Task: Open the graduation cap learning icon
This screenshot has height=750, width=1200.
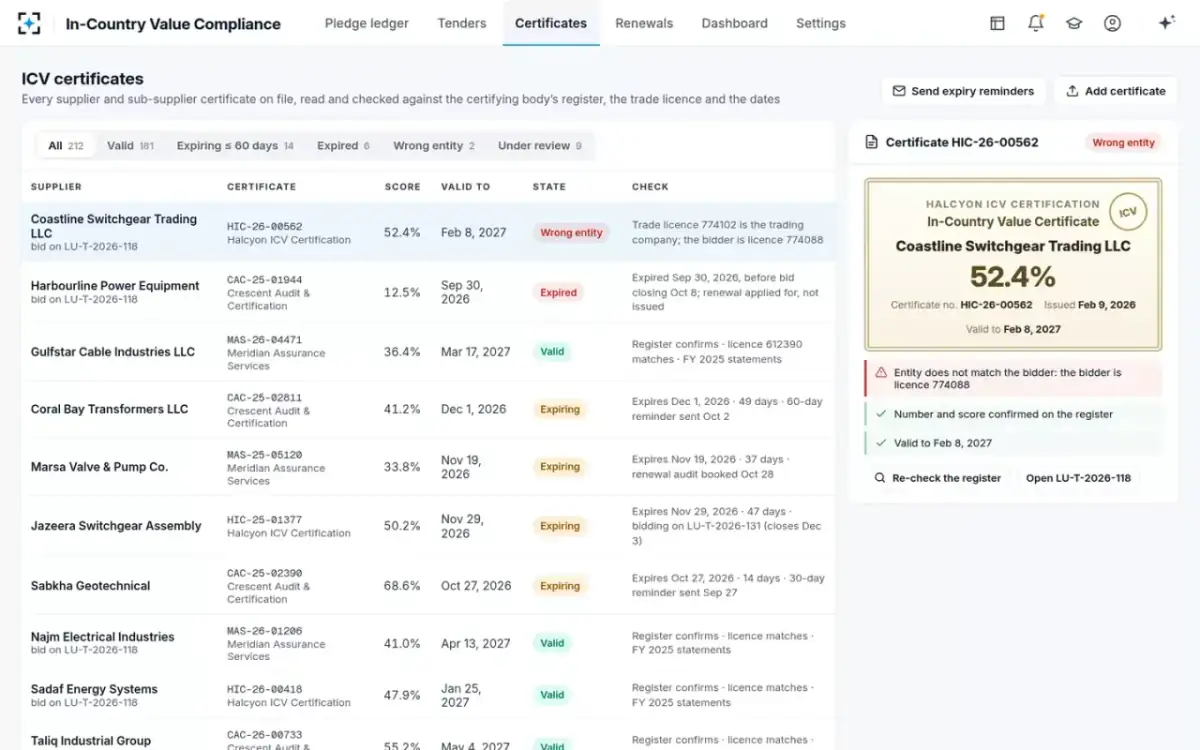Action: pyautogui.click(x=1074, y=23)
